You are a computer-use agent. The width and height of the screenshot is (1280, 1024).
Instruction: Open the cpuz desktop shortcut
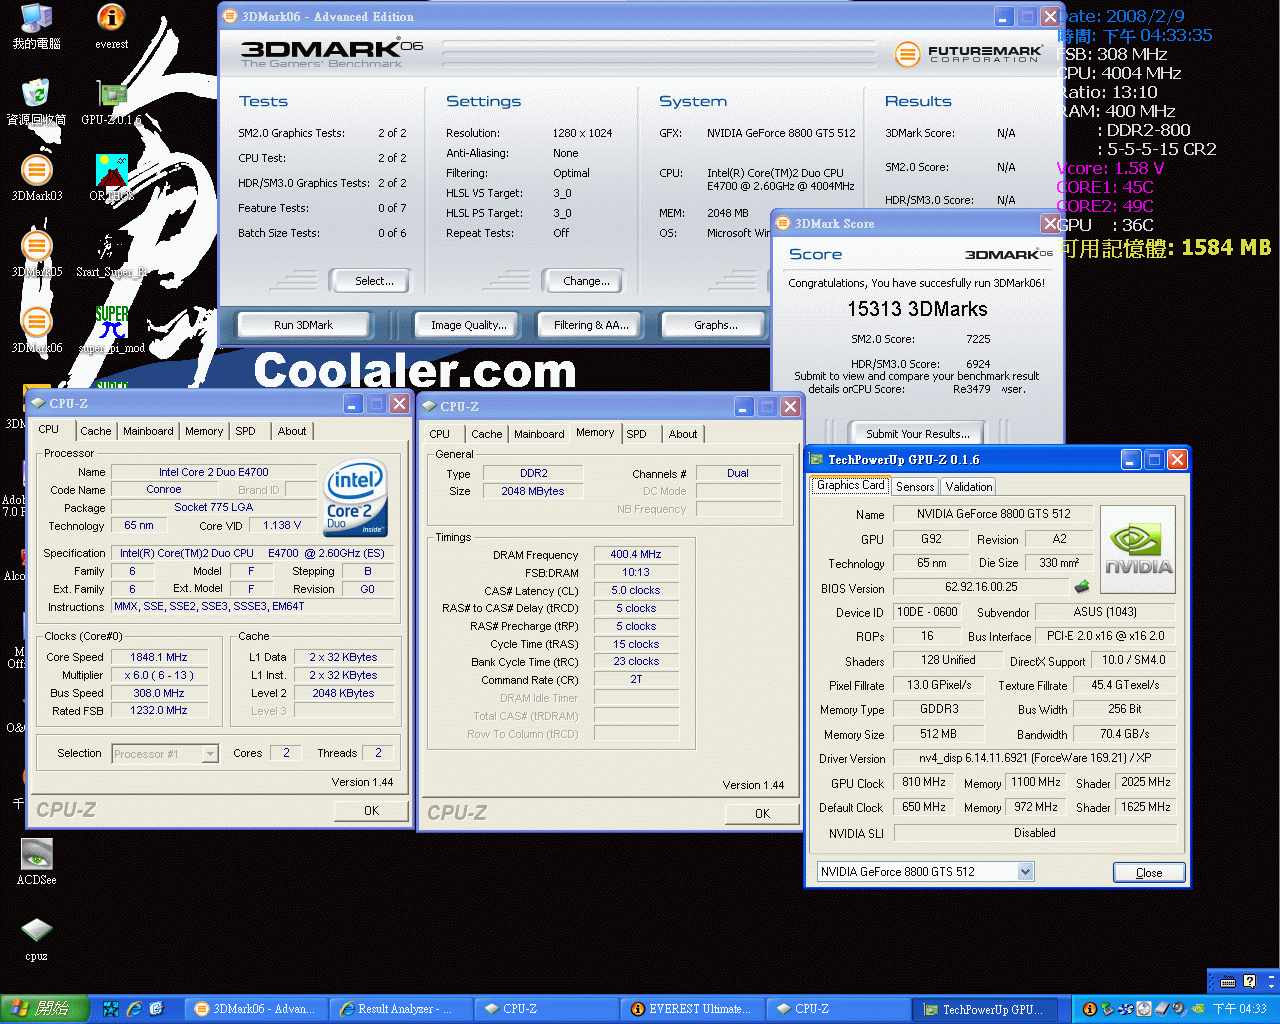click(36, 931)
